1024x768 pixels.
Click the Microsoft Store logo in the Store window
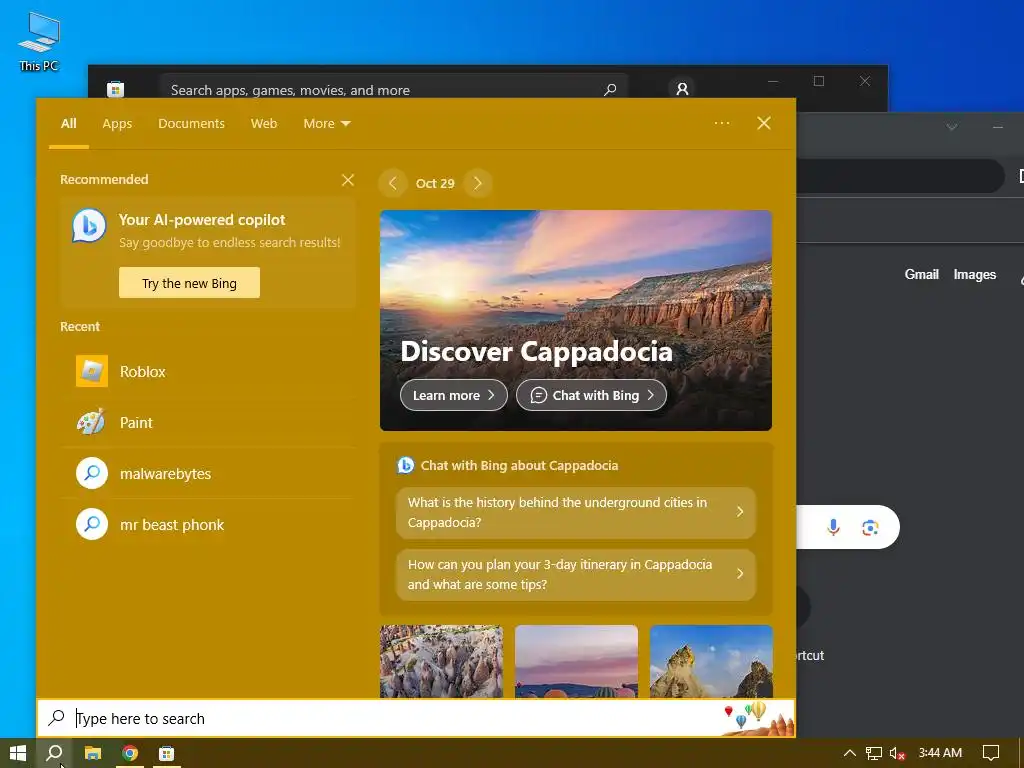pos(116,89)
